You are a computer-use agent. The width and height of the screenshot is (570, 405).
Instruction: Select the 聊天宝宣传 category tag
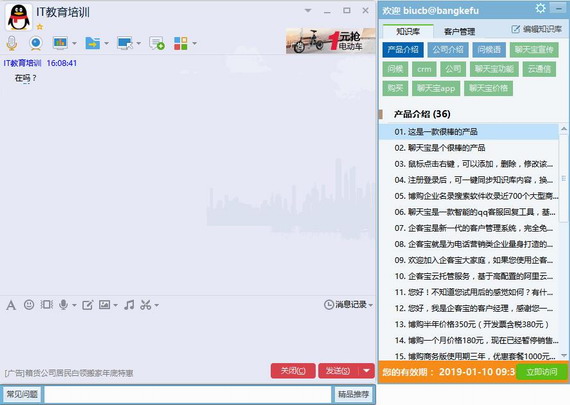(534, 49)
